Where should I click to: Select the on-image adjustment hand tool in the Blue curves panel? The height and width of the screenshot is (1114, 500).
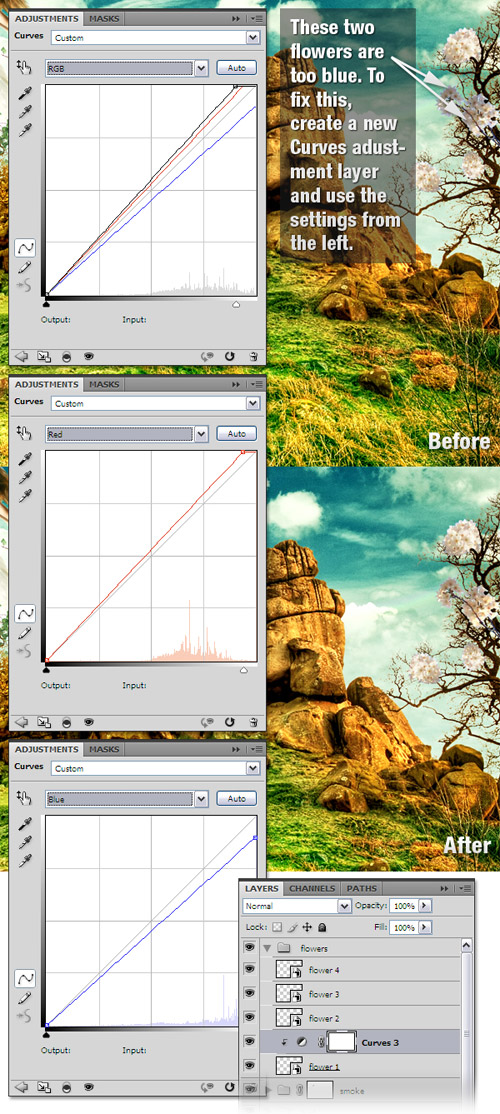click(x=24, y=798)
